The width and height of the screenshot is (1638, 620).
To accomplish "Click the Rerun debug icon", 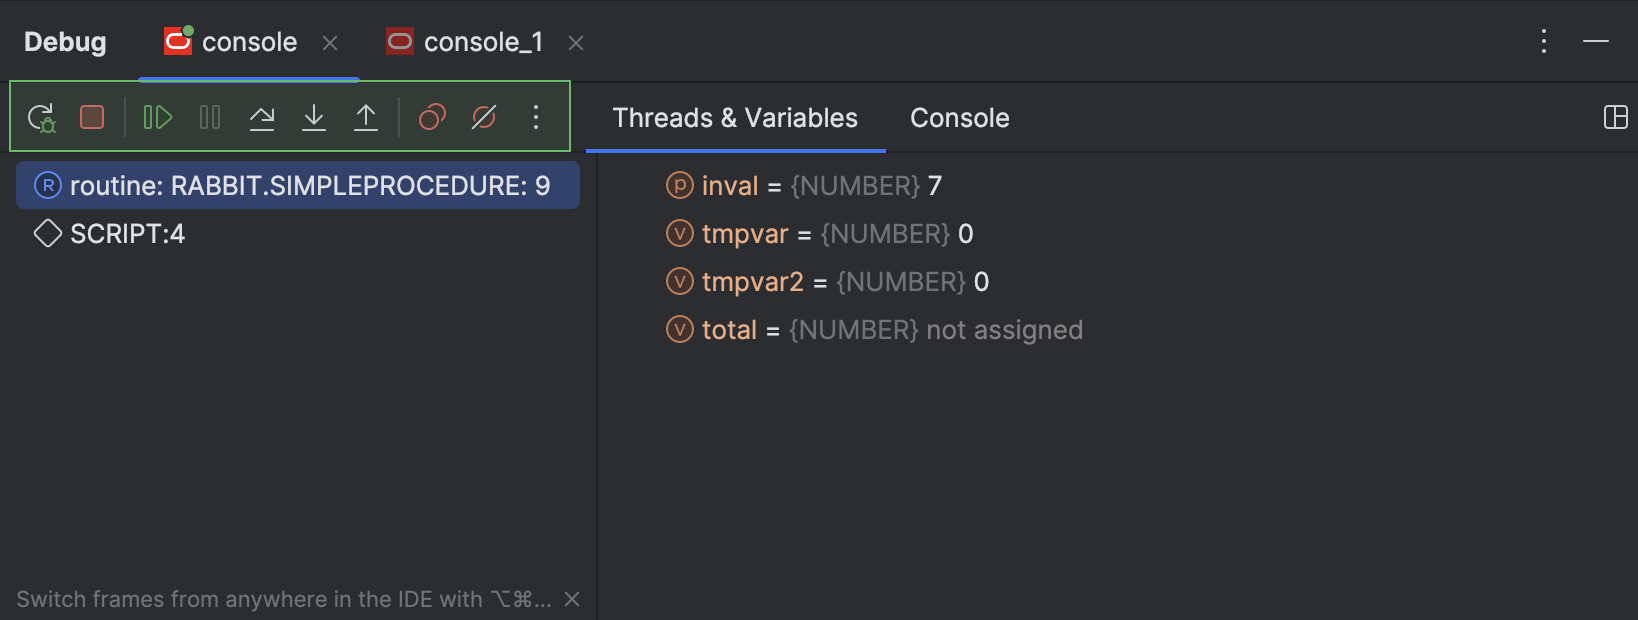I will [42, 118].
